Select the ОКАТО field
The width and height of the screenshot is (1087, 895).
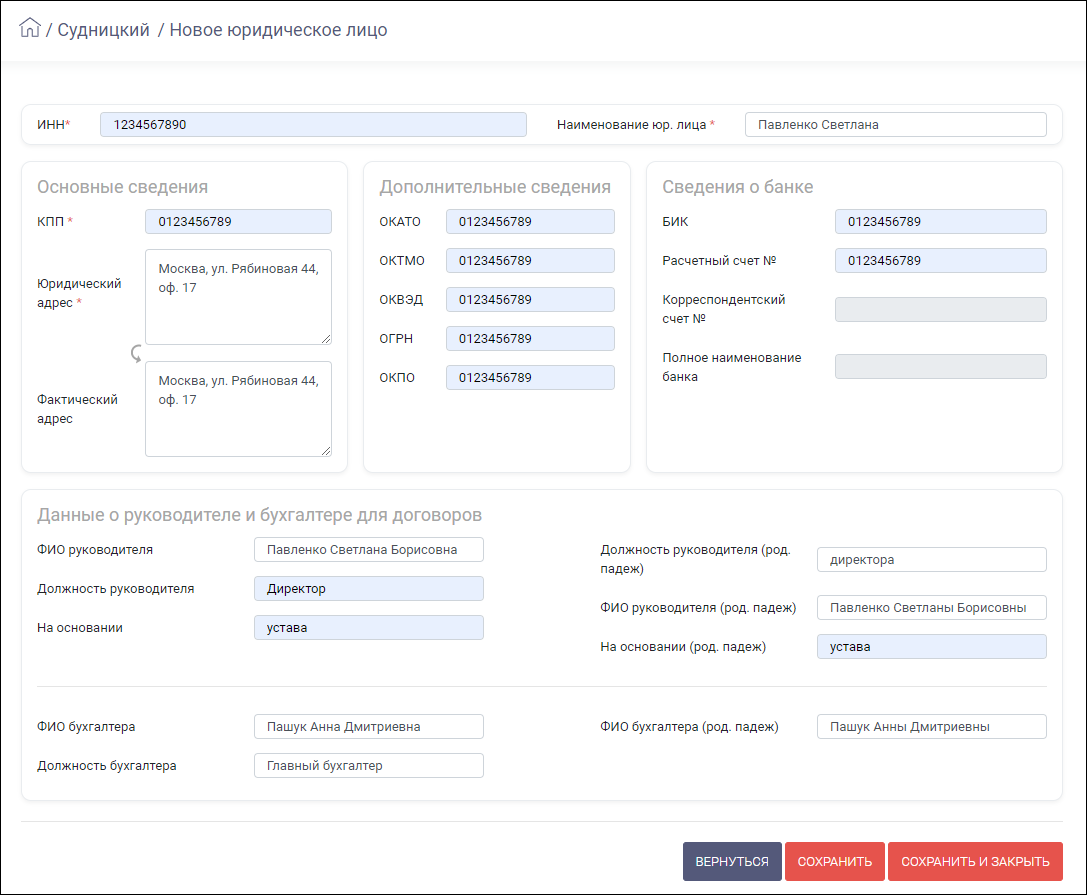click(x=530, y=222)
